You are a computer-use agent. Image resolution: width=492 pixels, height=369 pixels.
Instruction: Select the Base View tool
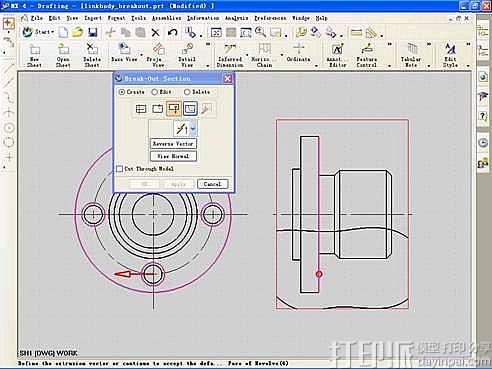(x=124, y=53)
